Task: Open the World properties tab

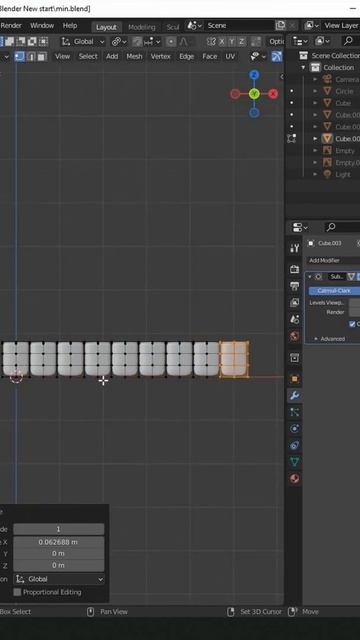Action: pos(294,336)
